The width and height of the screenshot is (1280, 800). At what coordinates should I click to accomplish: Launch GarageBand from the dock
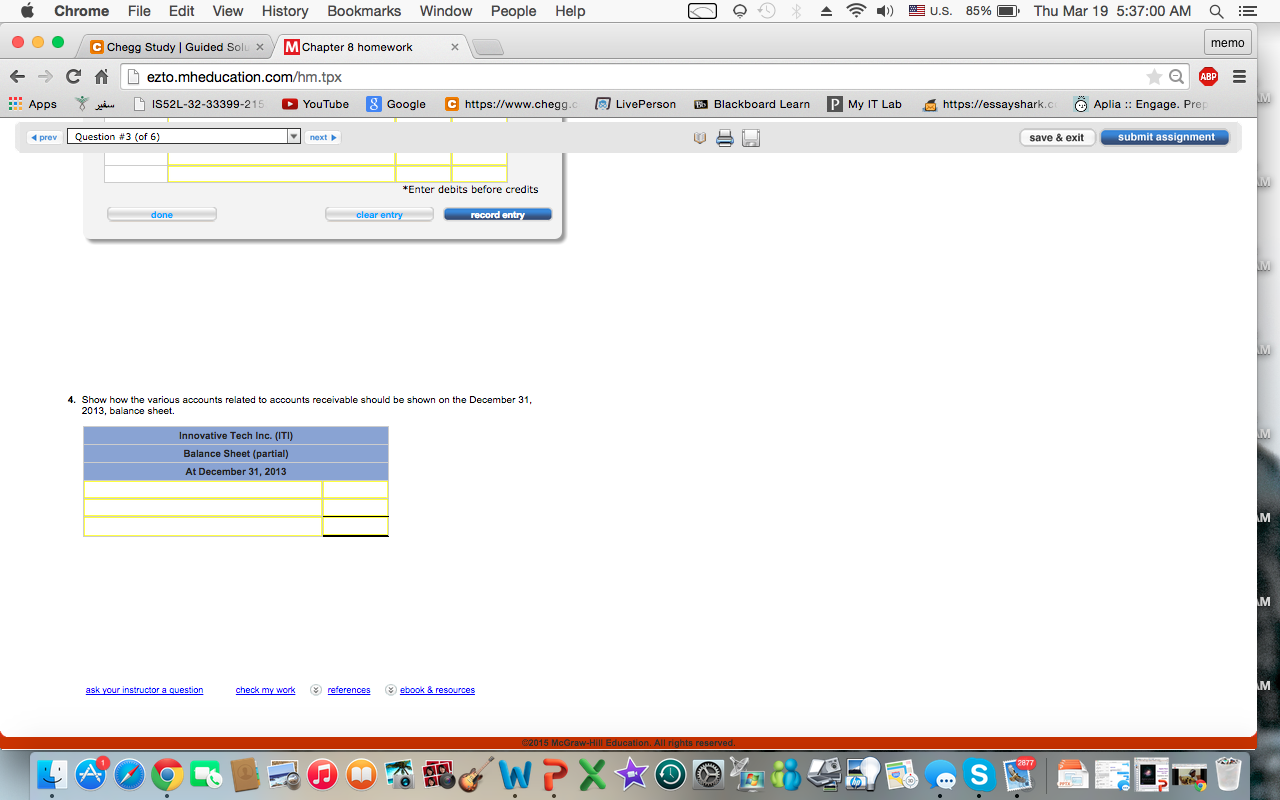476,775
